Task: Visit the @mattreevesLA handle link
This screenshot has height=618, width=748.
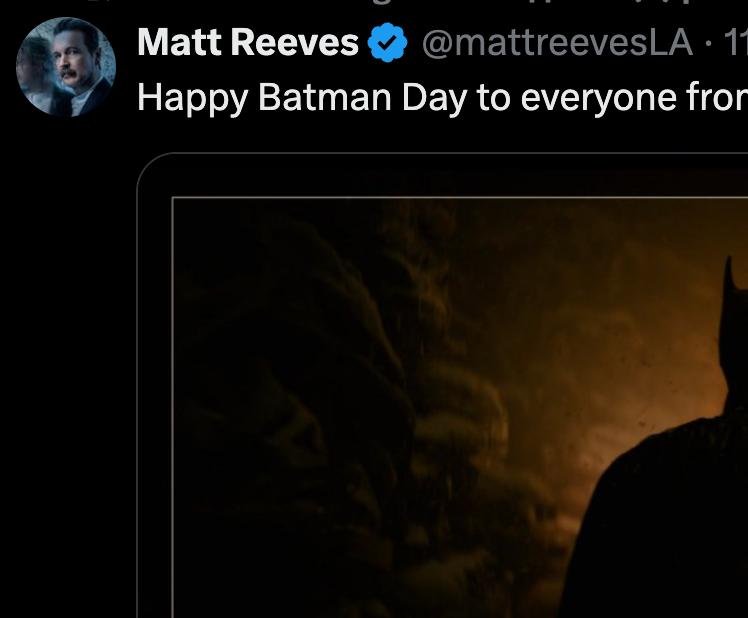Action: (557, 43)
